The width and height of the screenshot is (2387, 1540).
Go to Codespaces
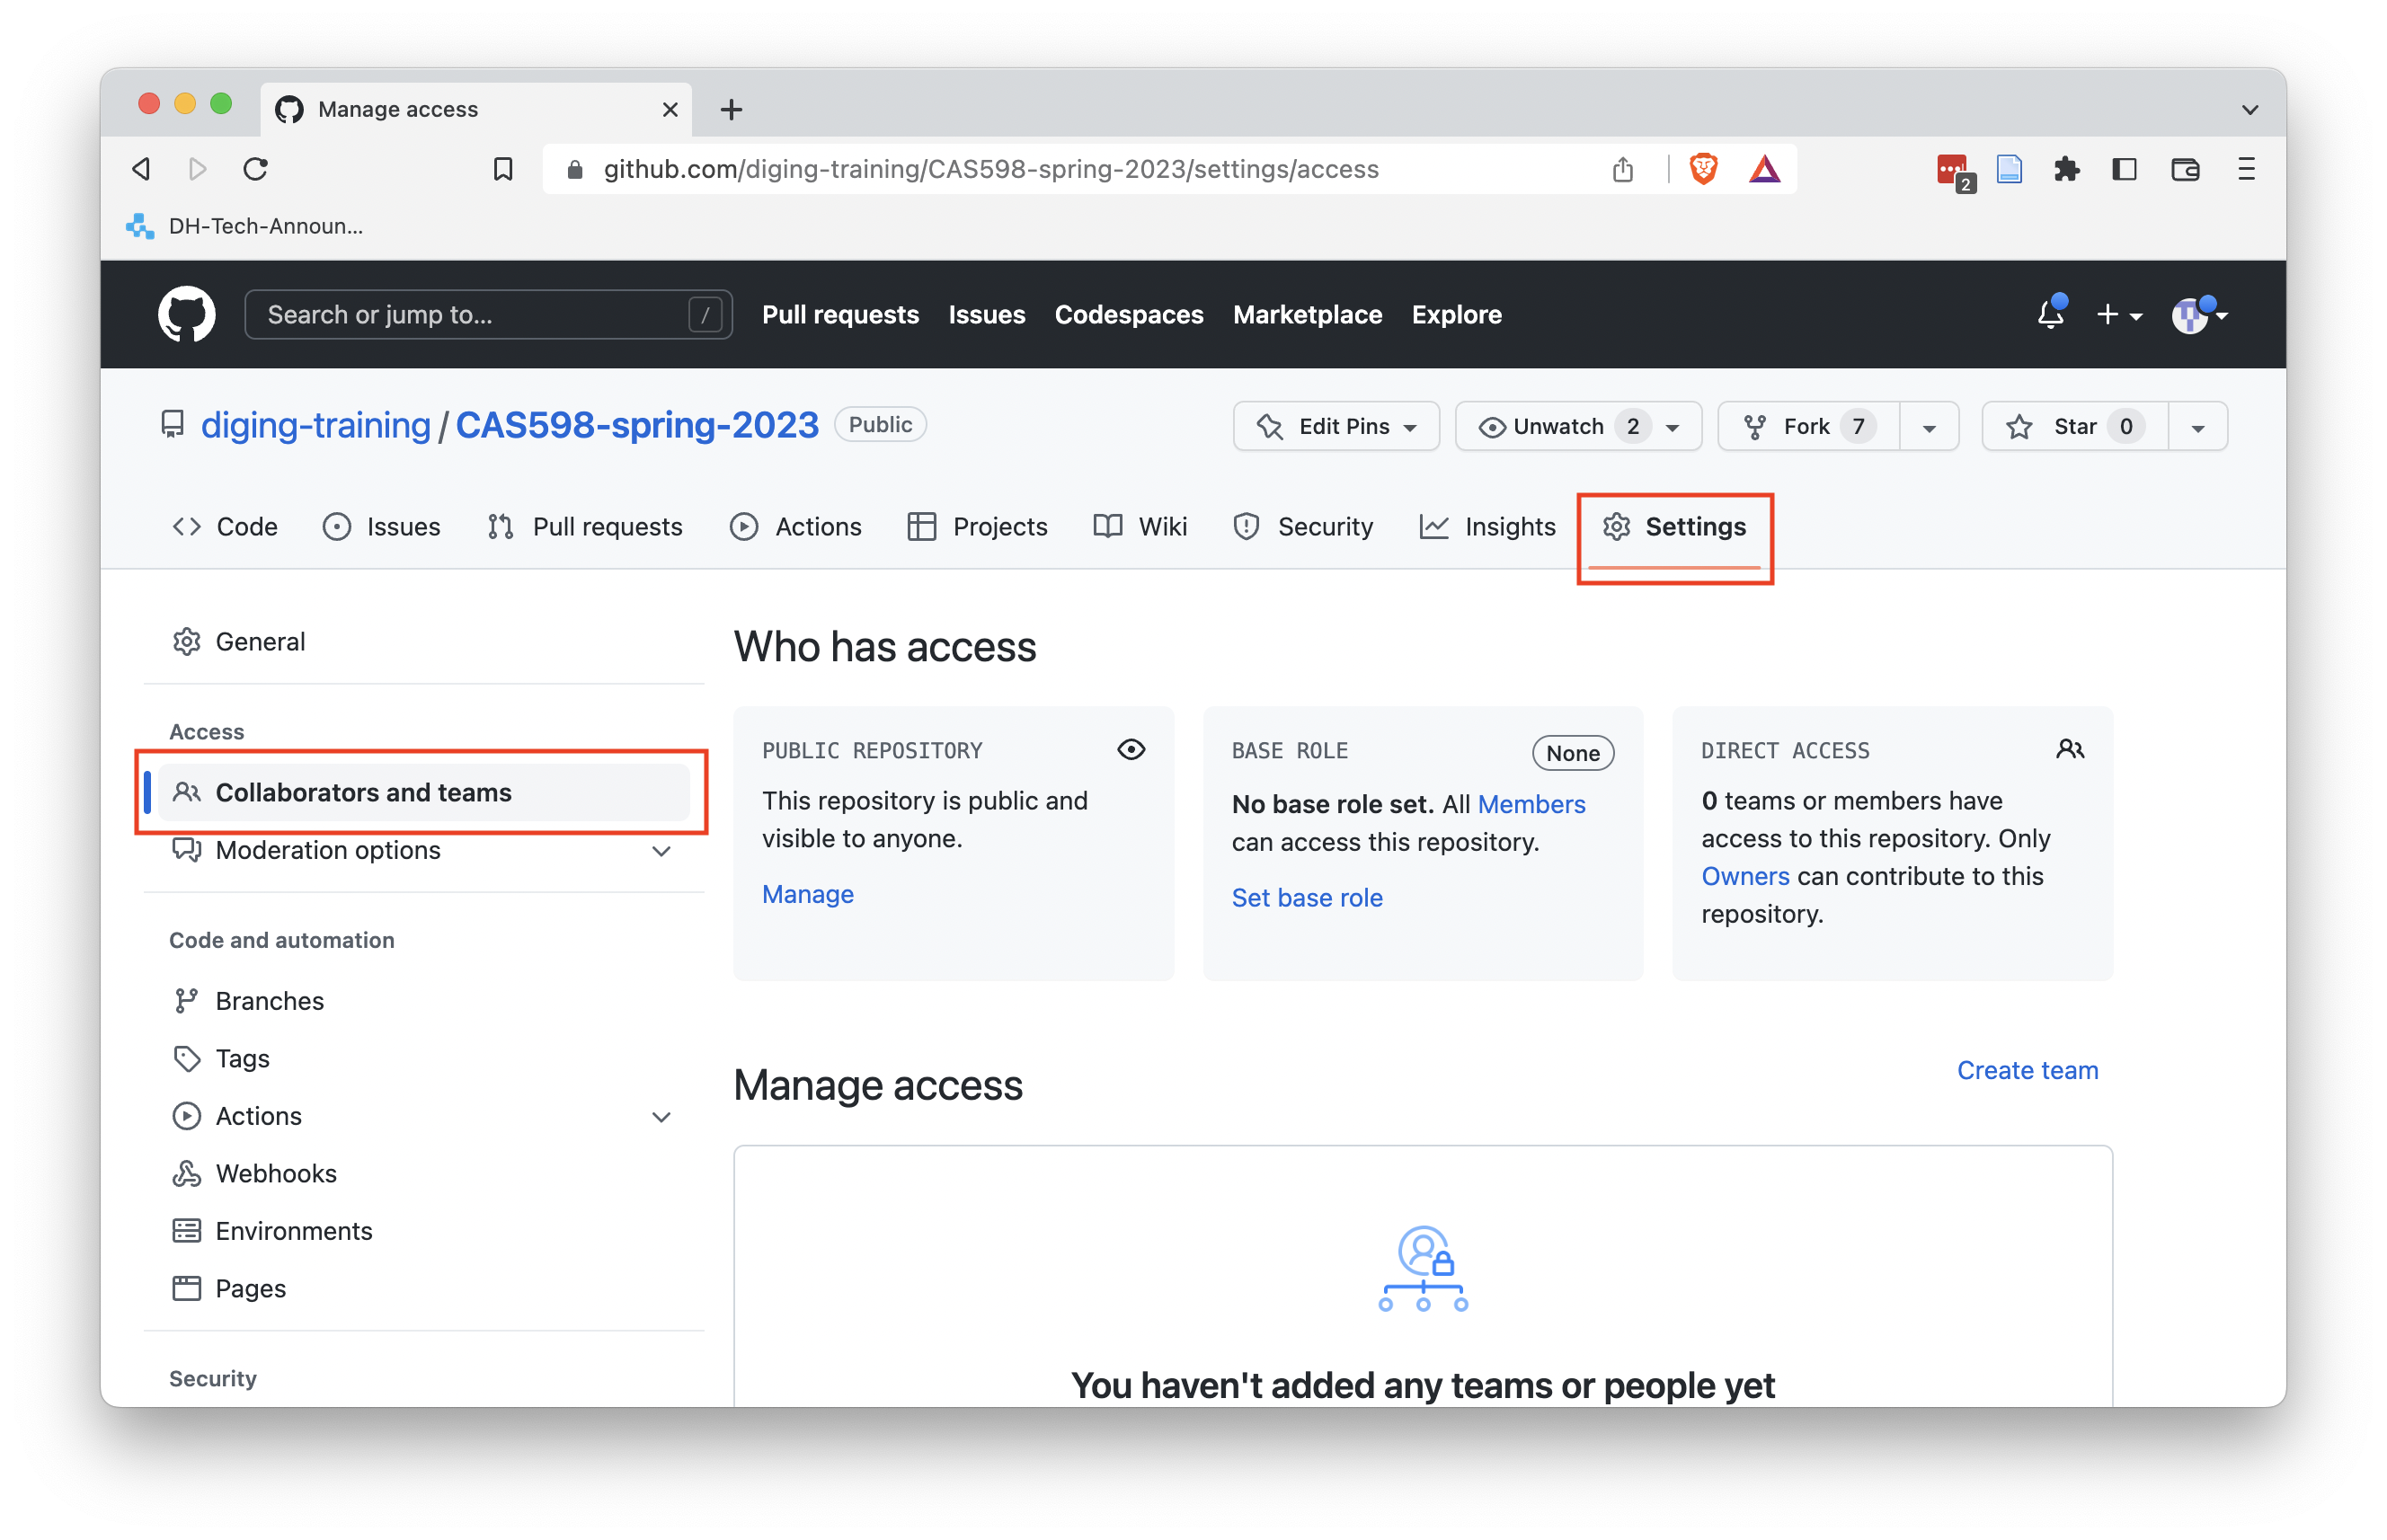pyautogui.click(x=1128, y=314)
